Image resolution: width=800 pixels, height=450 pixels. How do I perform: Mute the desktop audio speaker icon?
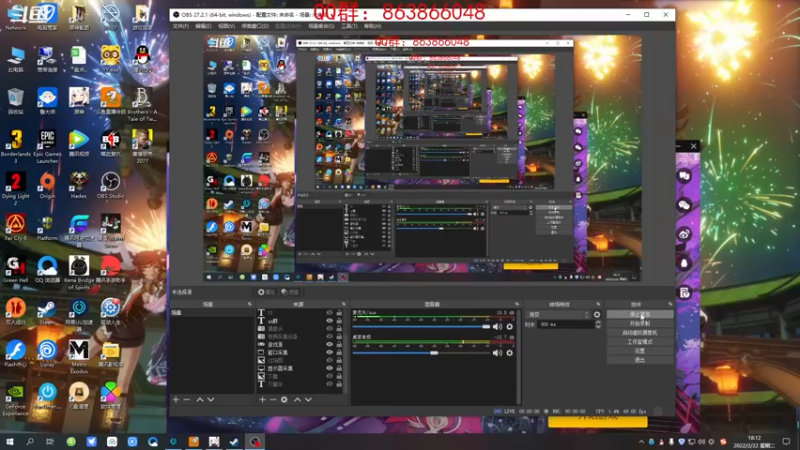click(497, 353)
